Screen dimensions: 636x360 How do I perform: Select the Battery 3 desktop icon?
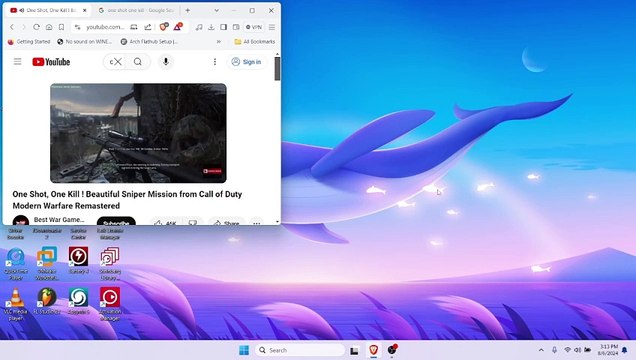[79, 260]
